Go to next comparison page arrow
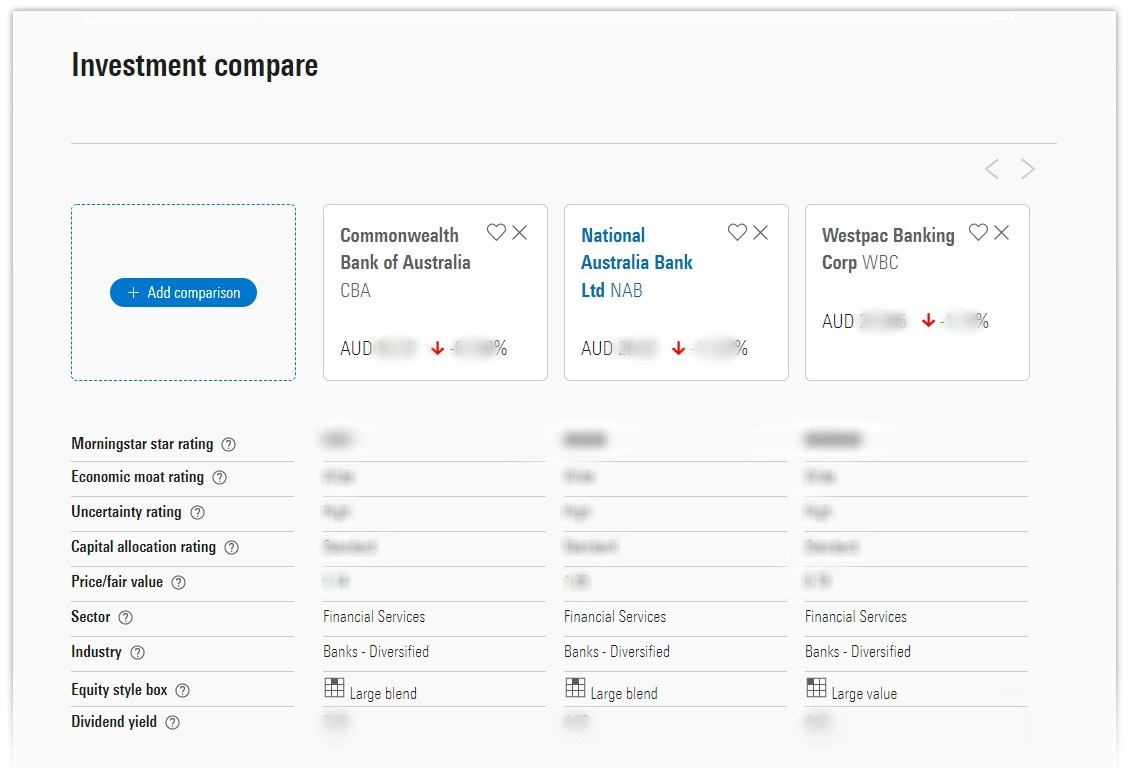This screenshot has width=1130, height=768. click(1028, 169)
